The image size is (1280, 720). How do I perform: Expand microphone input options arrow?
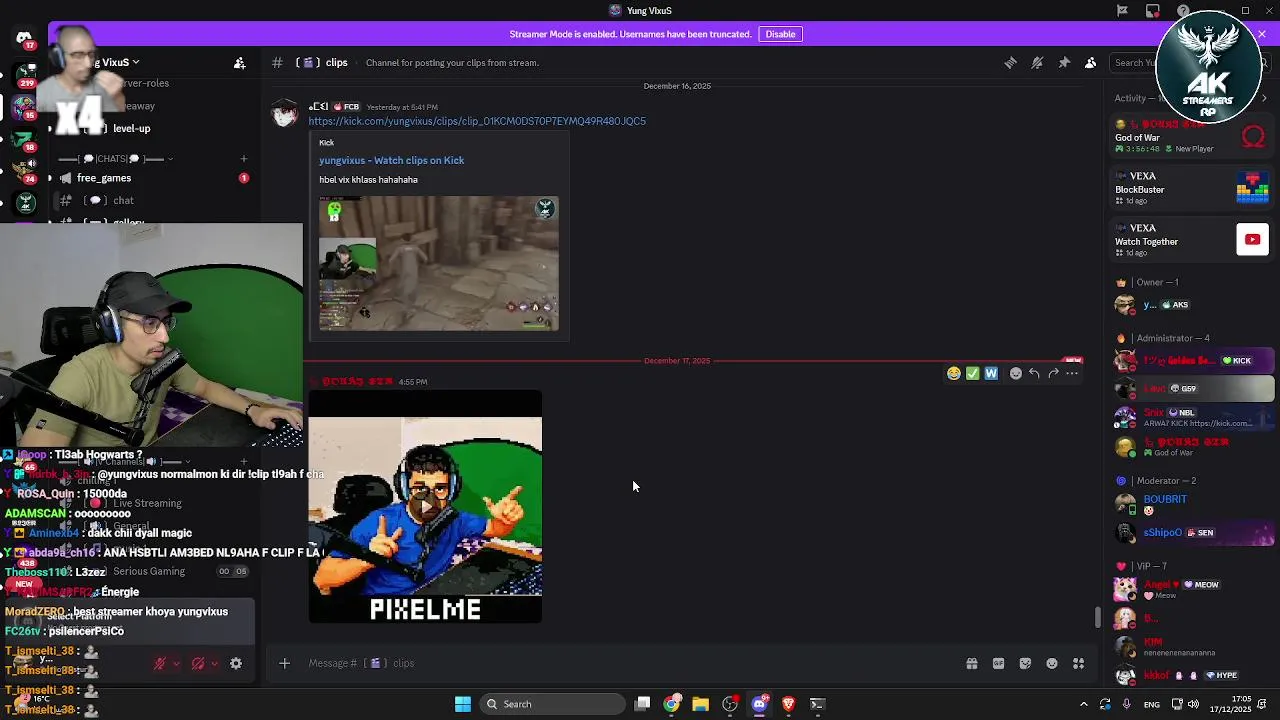tap(176, 663)
